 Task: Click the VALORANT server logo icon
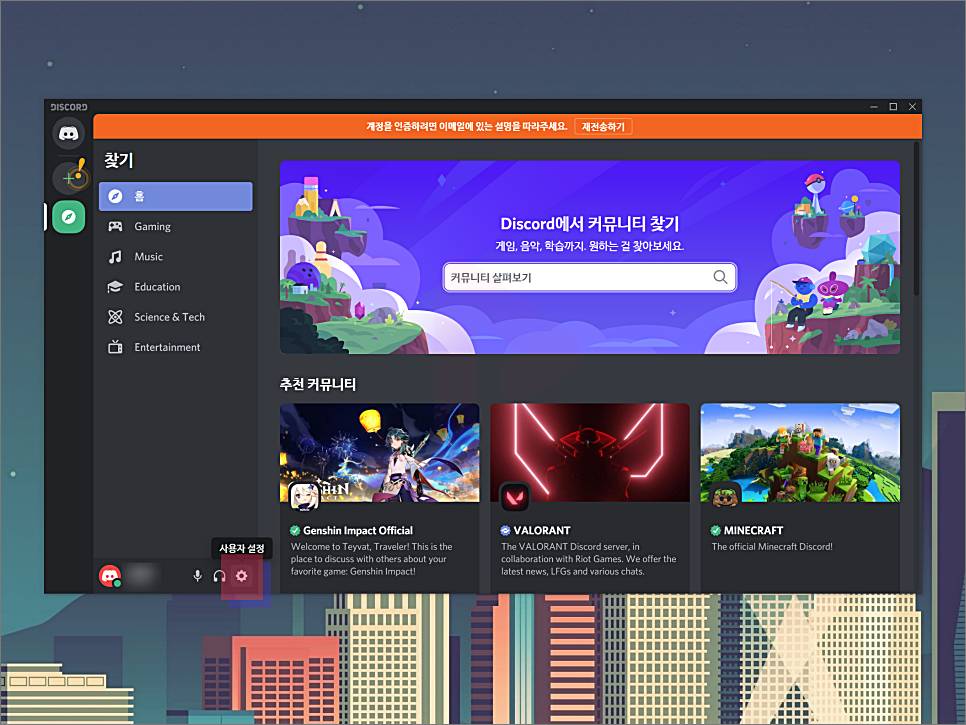(x=514, y=496)
